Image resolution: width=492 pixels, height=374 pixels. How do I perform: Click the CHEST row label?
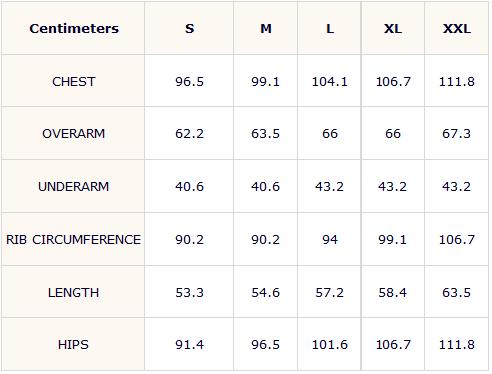[x=74, y=82]
